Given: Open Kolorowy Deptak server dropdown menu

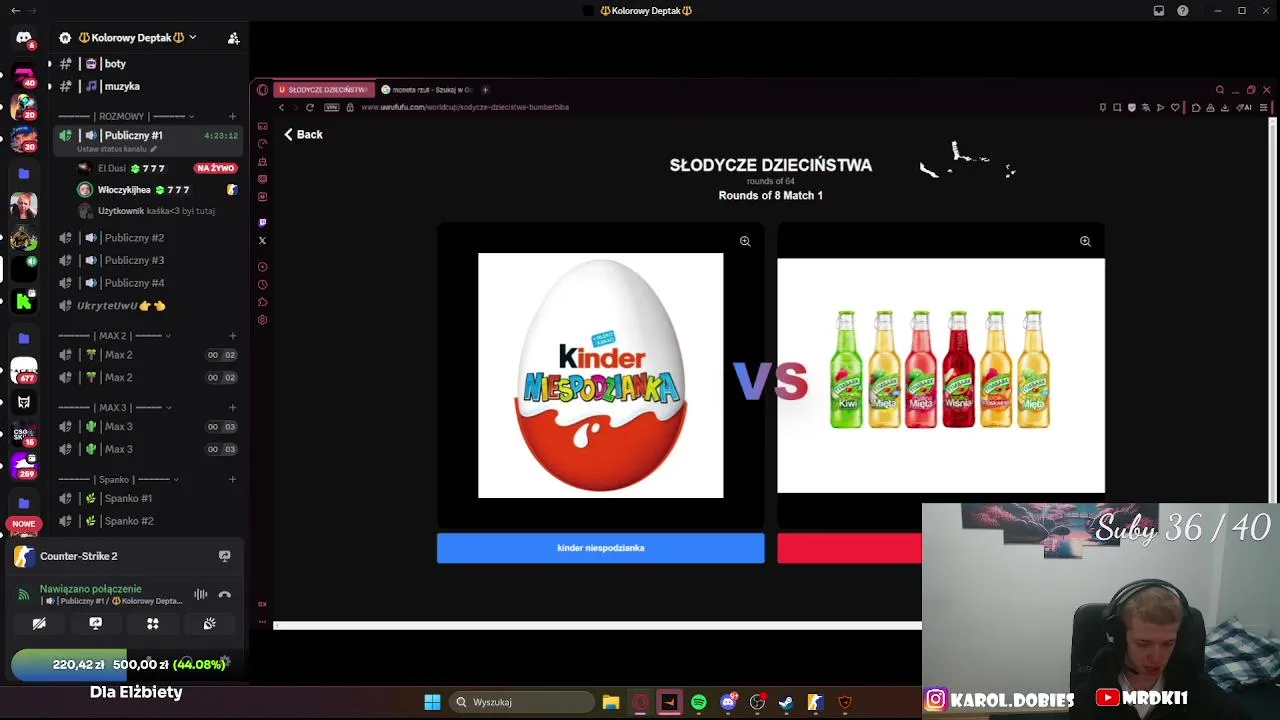Looking at the screenshot, I should tap(192, 38).
